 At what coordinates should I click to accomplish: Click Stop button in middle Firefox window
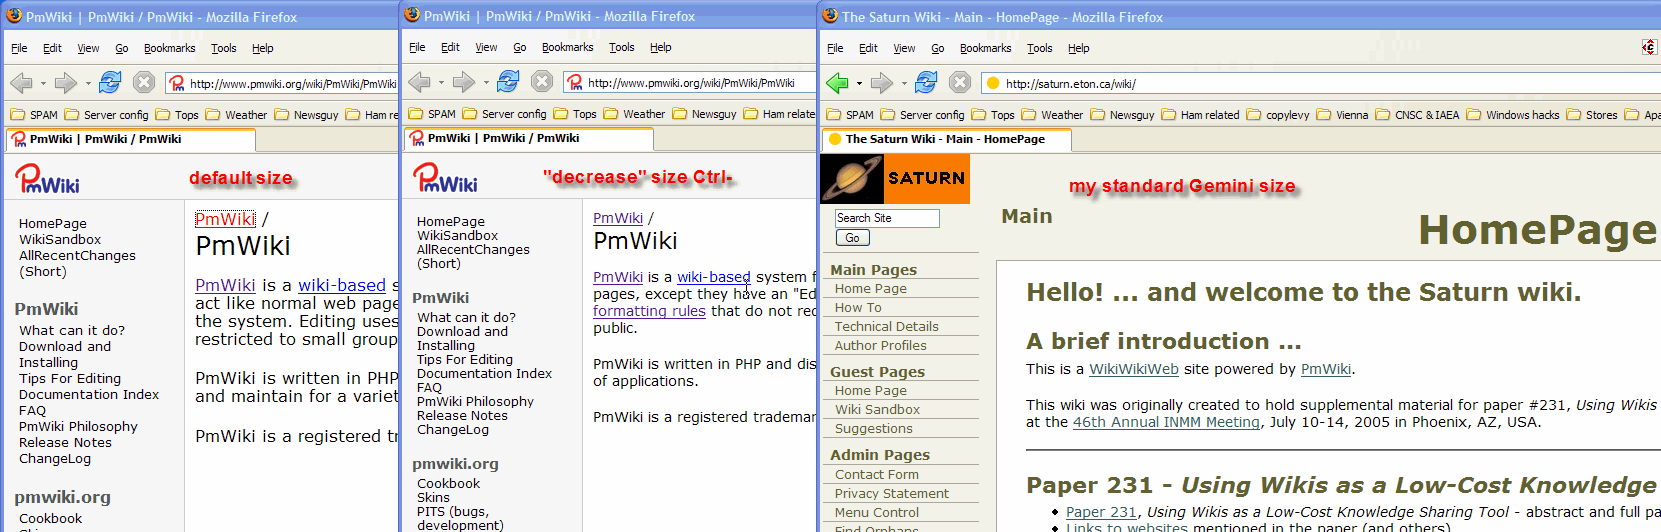click(x=542, y=81)
